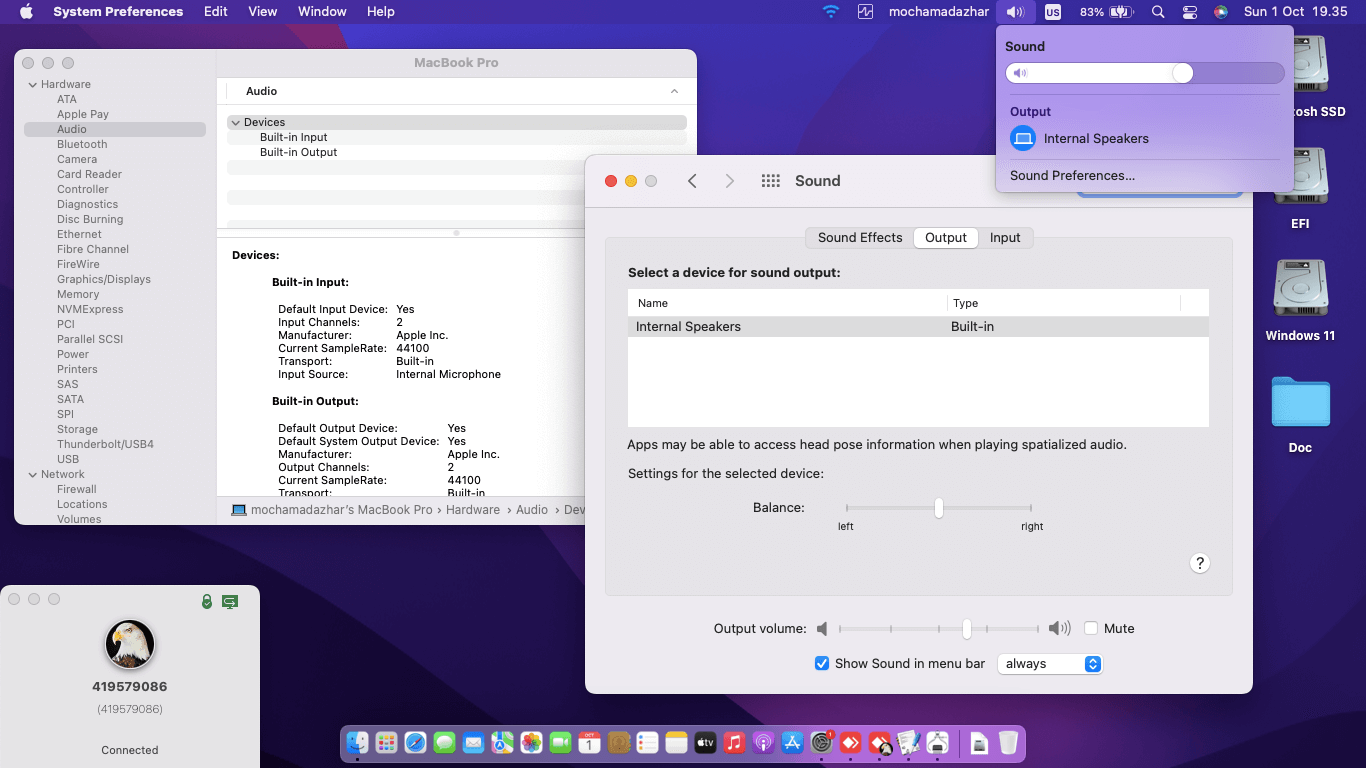Select Internal Speakers row in output list

[918, 327]
